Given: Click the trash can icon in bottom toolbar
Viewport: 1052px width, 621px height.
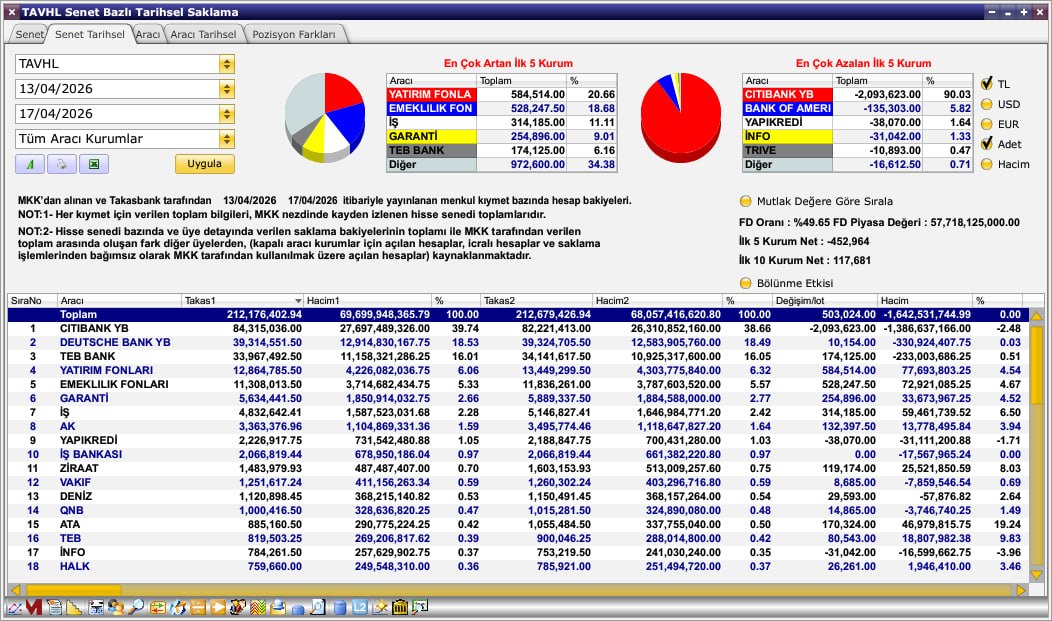Looking at the screenshot, I should [x=398, y=607].
